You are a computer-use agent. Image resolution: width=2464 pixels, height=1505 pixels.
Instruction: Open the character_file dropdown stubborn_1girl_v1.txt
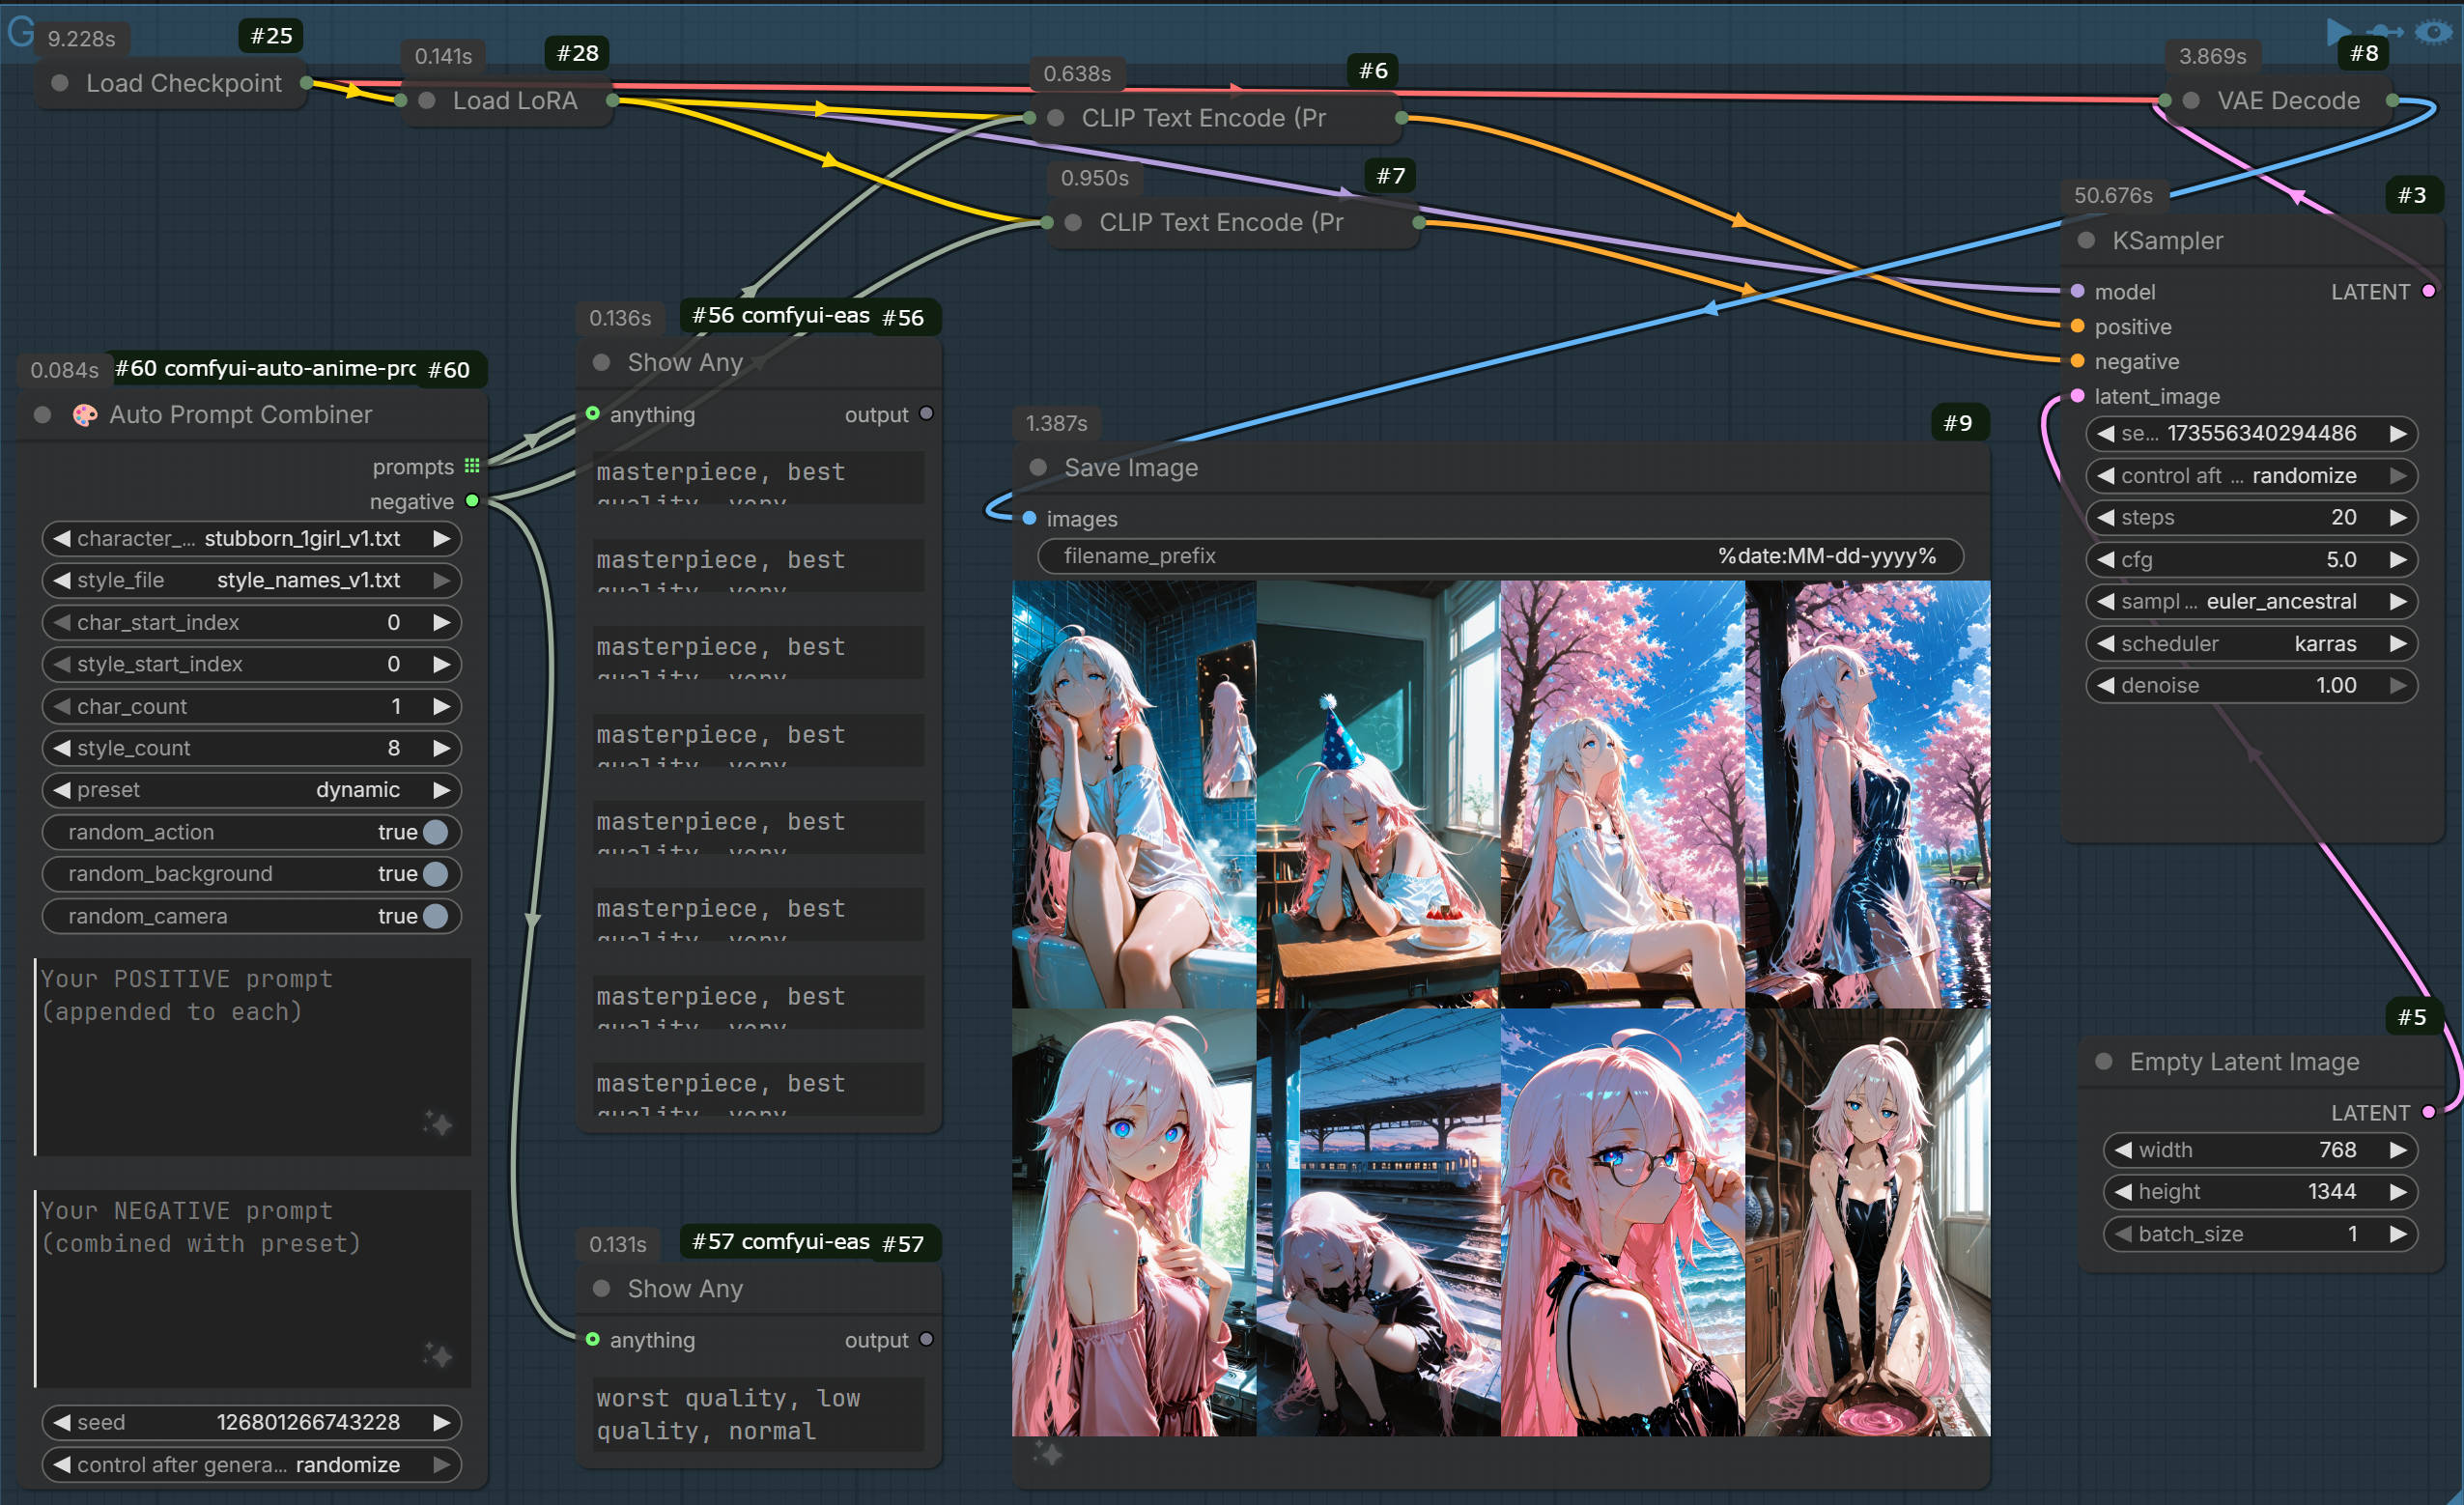[251, 538]
